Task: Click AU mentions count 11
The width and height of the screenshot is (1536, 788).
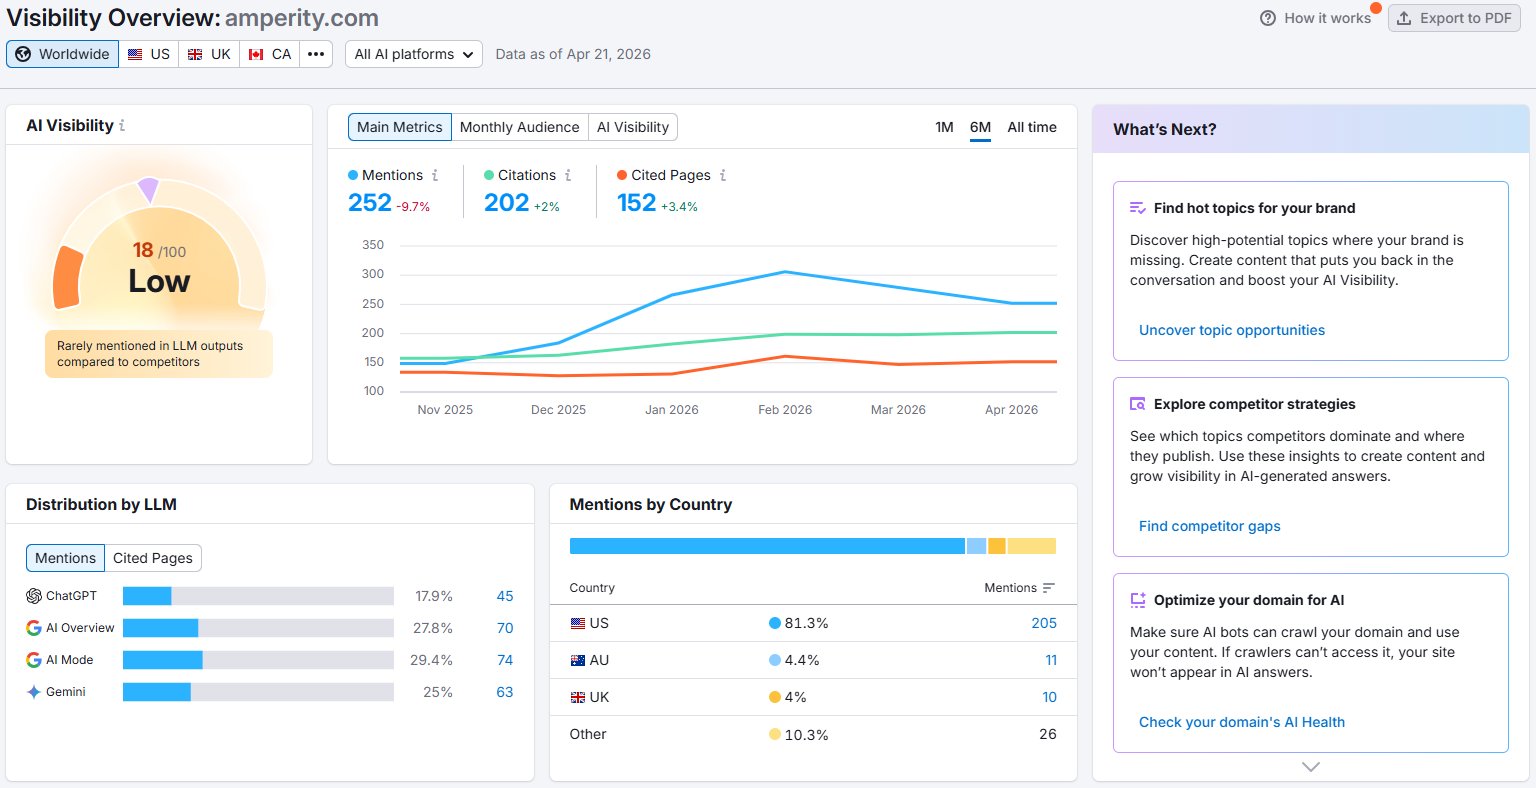Action: click(x=1051, y=660)
